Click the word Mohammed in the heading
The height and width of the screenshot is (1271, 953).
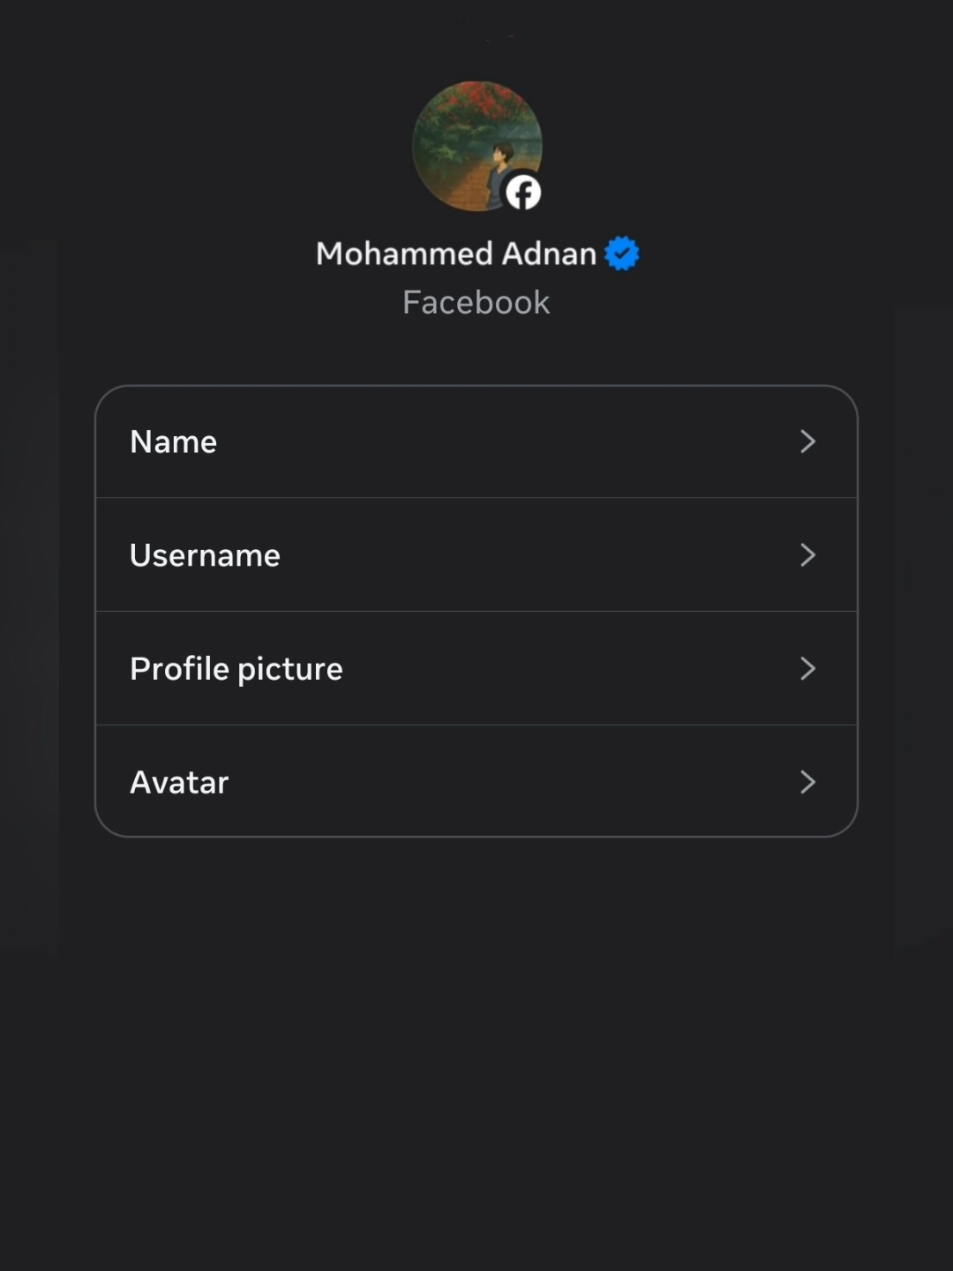point(404,254)
